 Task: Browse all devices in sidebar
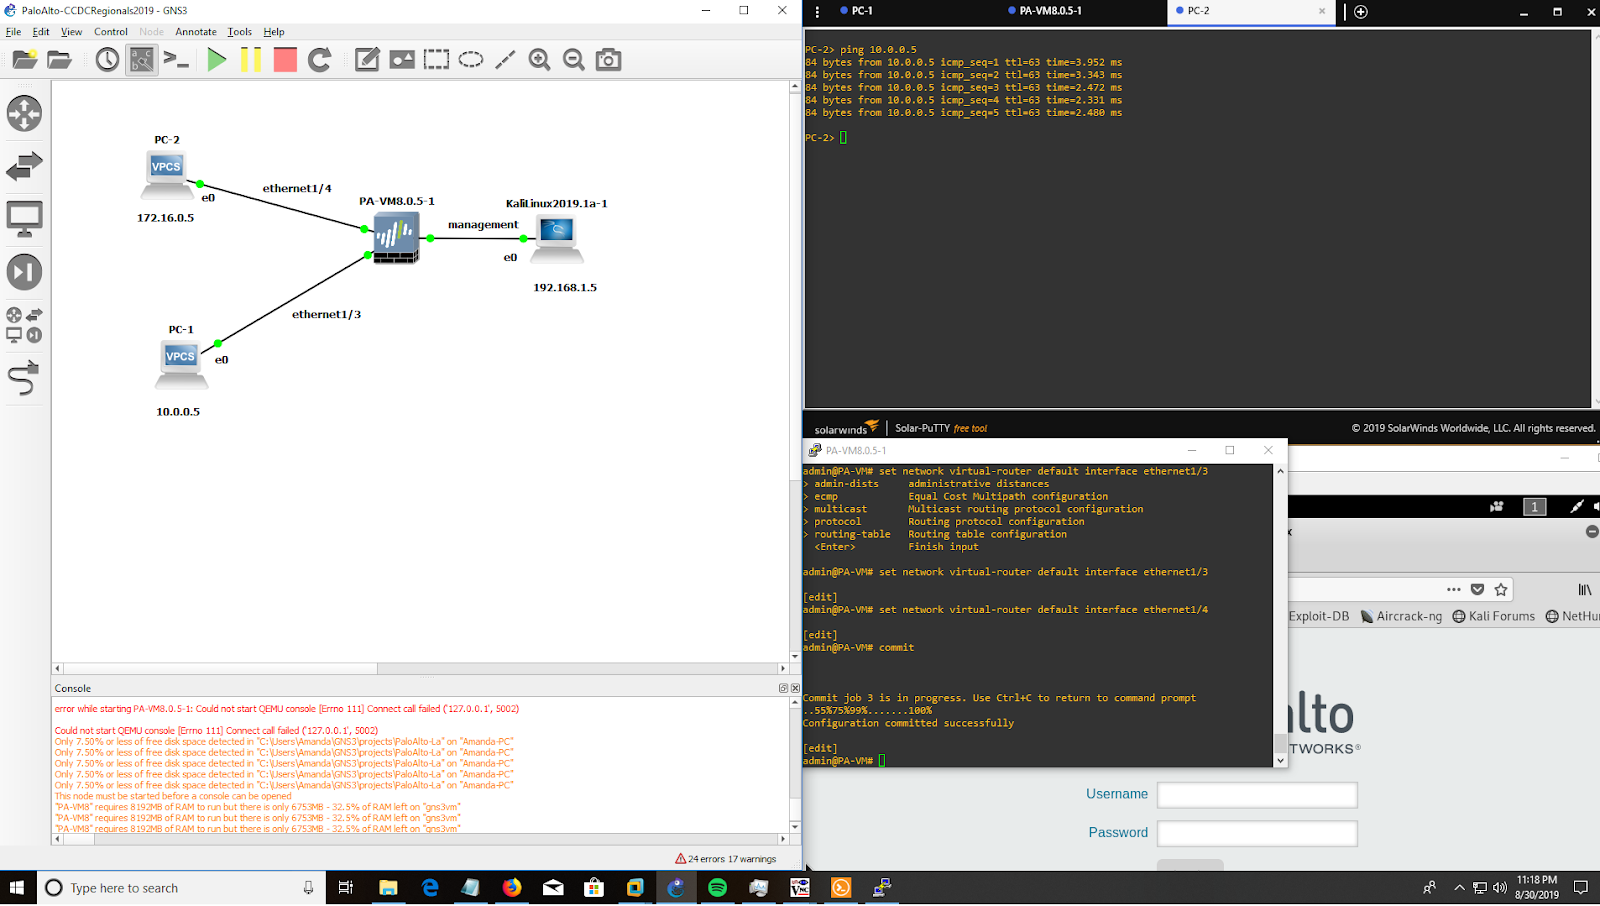click(x=24, y=325)
